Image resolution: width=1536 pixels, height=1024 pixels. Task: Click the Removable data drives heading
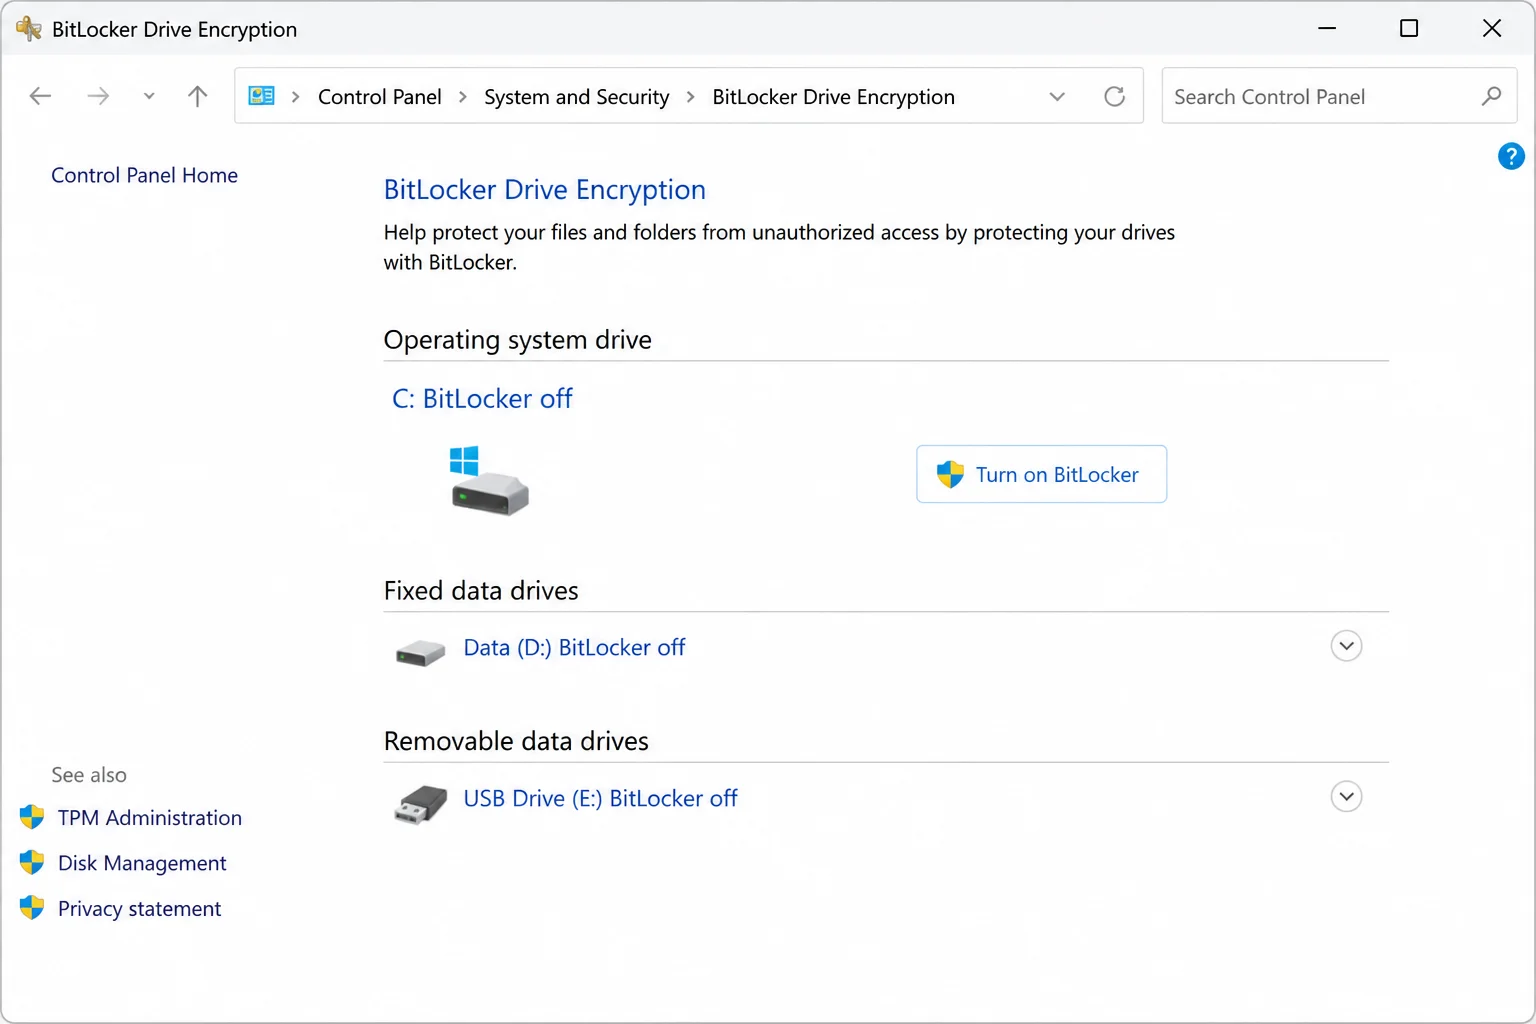516,741
